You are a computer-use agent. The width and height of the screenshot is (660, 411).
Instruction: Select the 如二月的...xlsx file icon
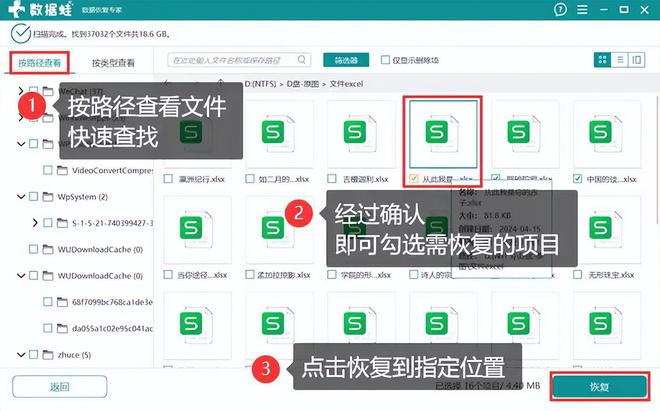coord(278,133)
